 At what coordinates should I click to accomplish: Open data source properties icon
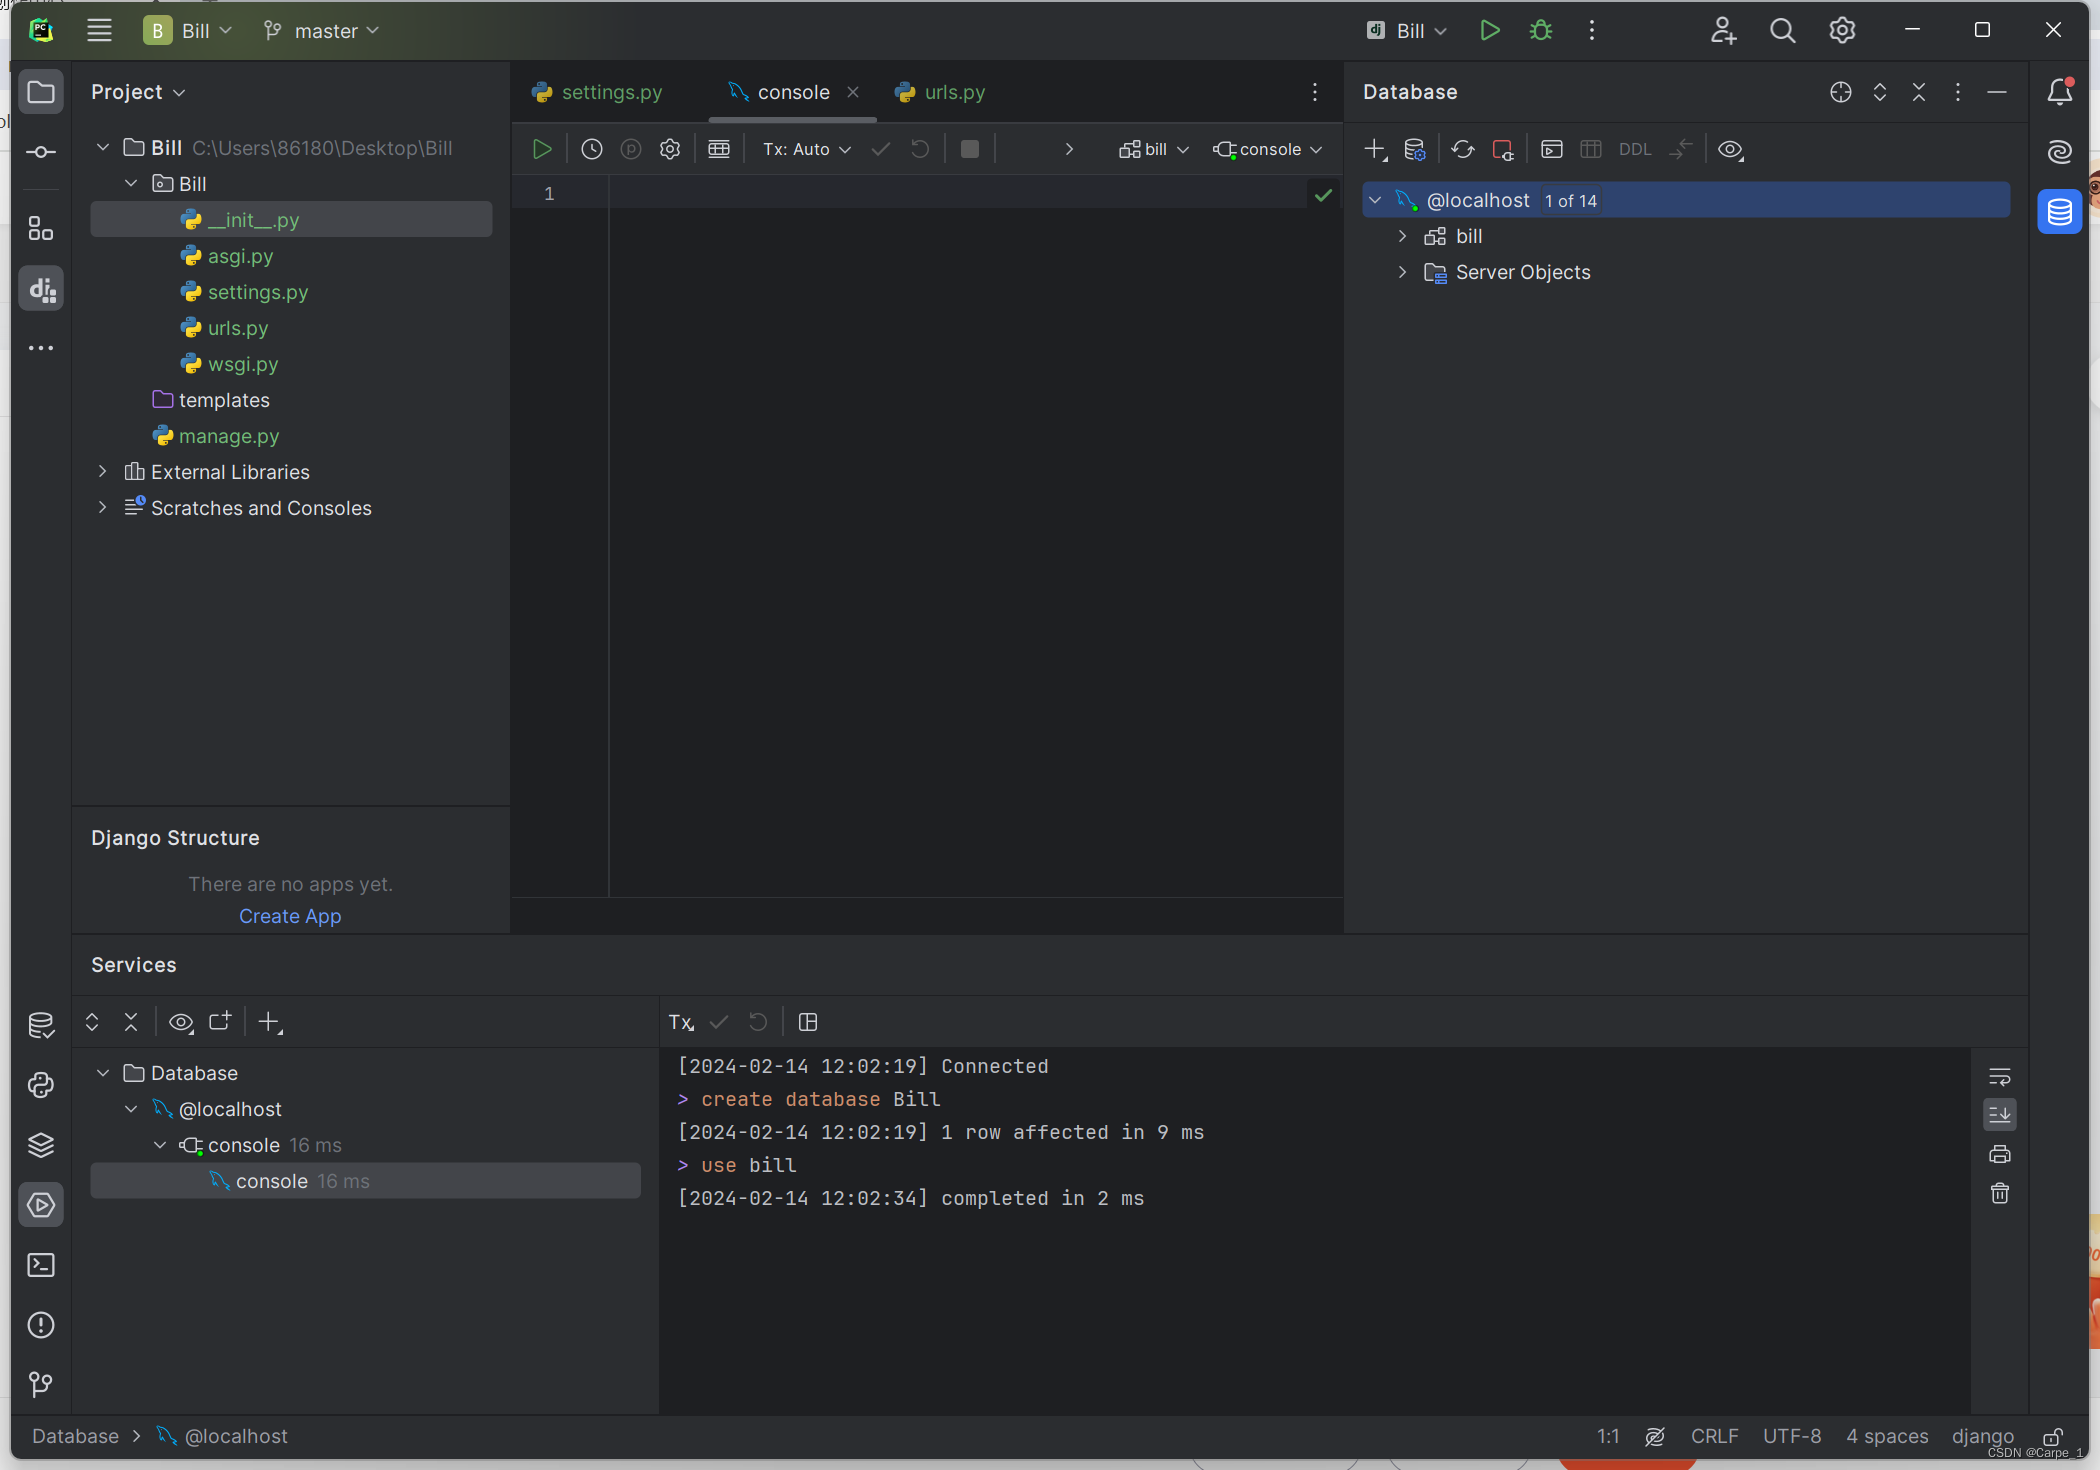[1414, 150]
